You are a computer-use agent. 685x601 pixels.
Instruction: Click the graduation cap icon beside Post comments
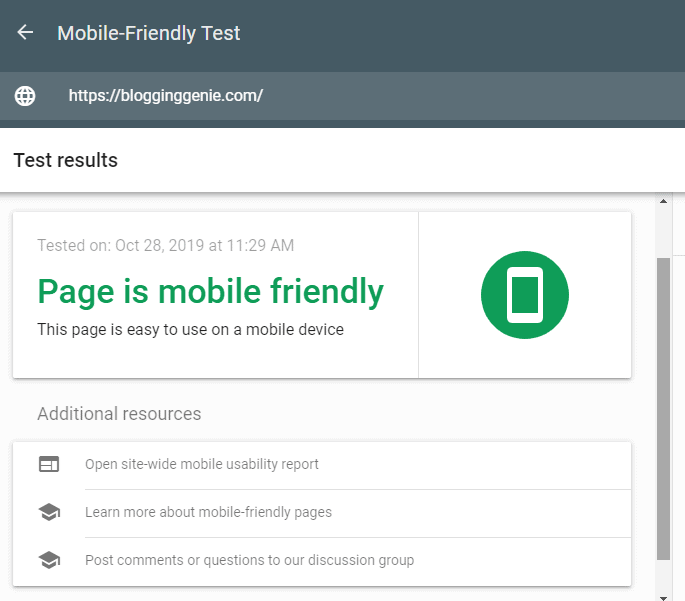click(49, 560)
